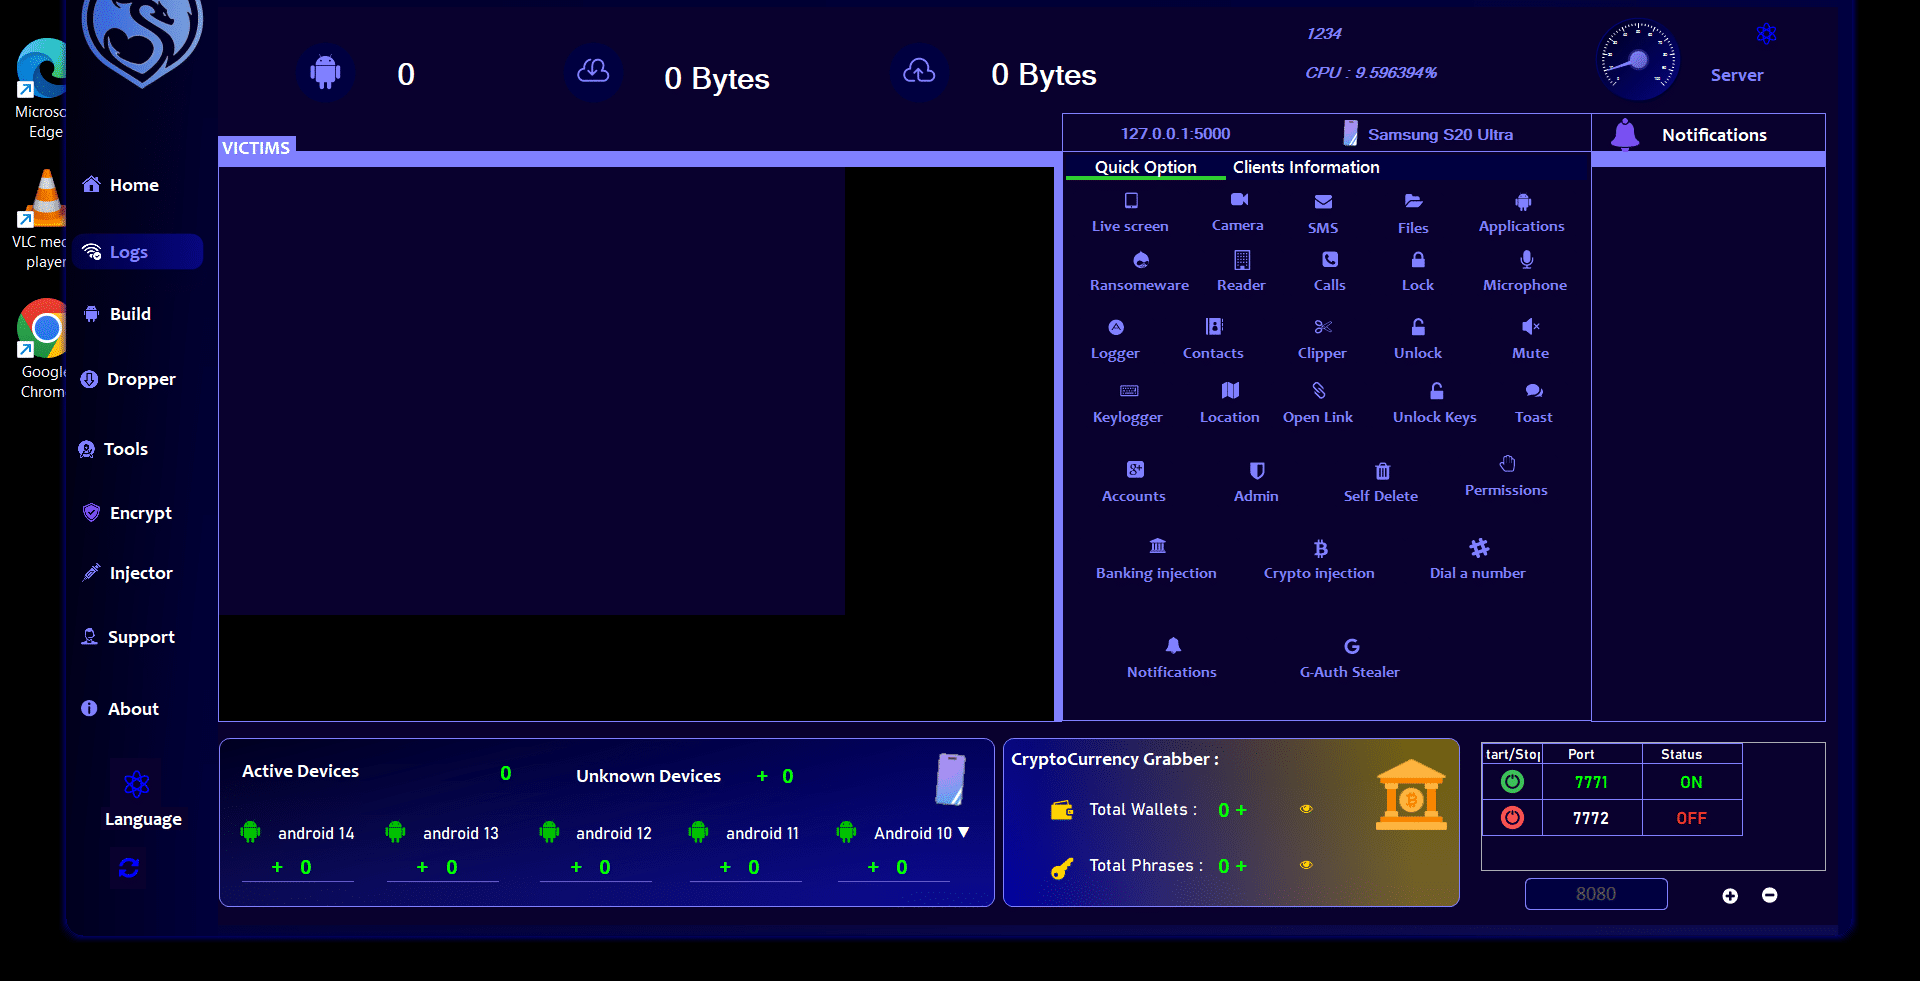Select the Self Delete option
The image size is (1920, 981).
click(x=1381, y=480)
